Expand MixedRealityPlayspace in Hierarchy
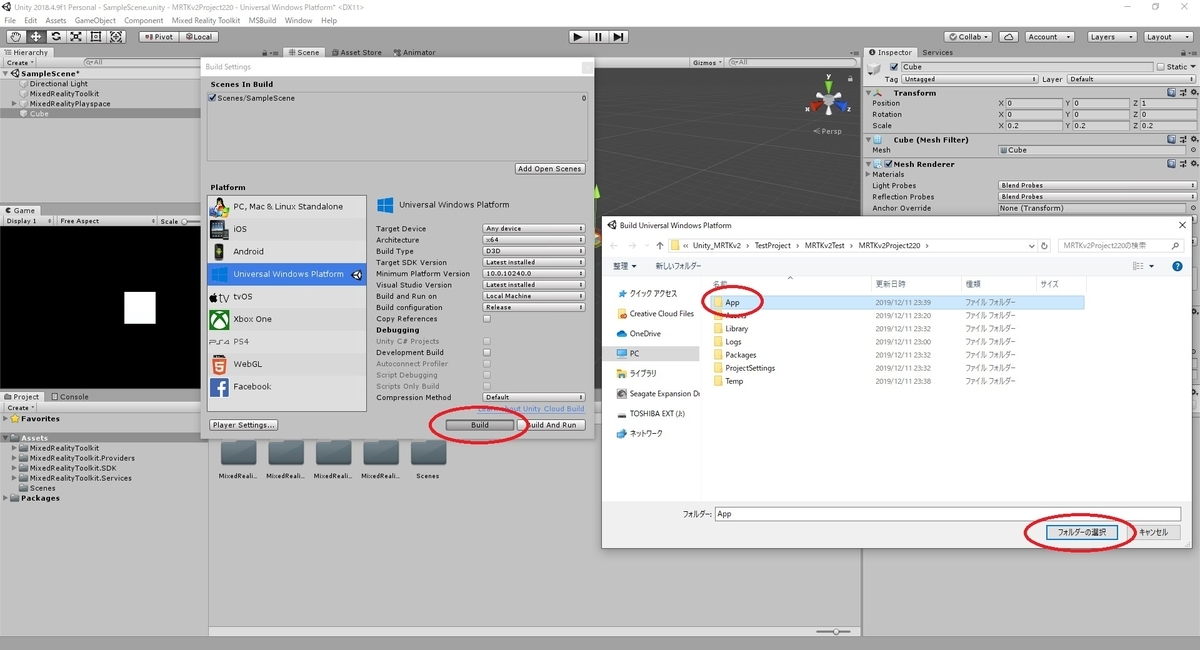The height and width of the screenshot is (650, 1200). coord(14,104)
